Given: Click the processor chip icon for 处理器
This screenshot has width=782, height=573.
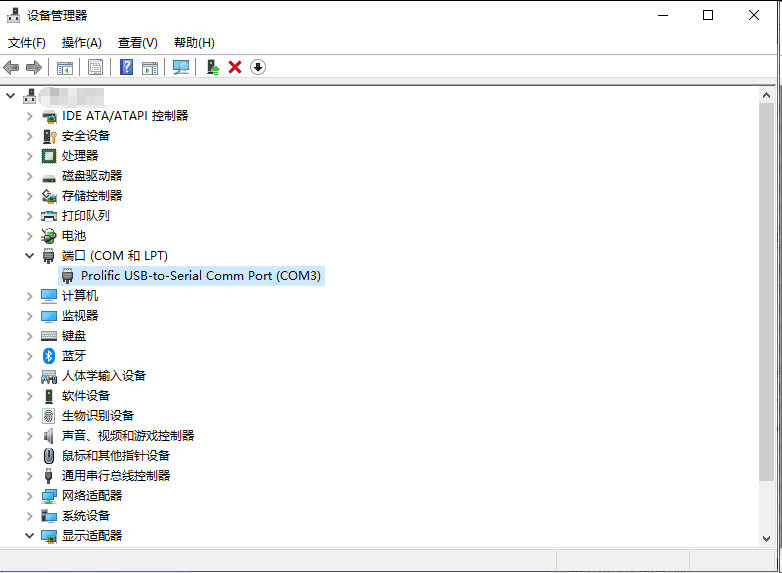Looking at the screenshot, I should click(48, 156).
